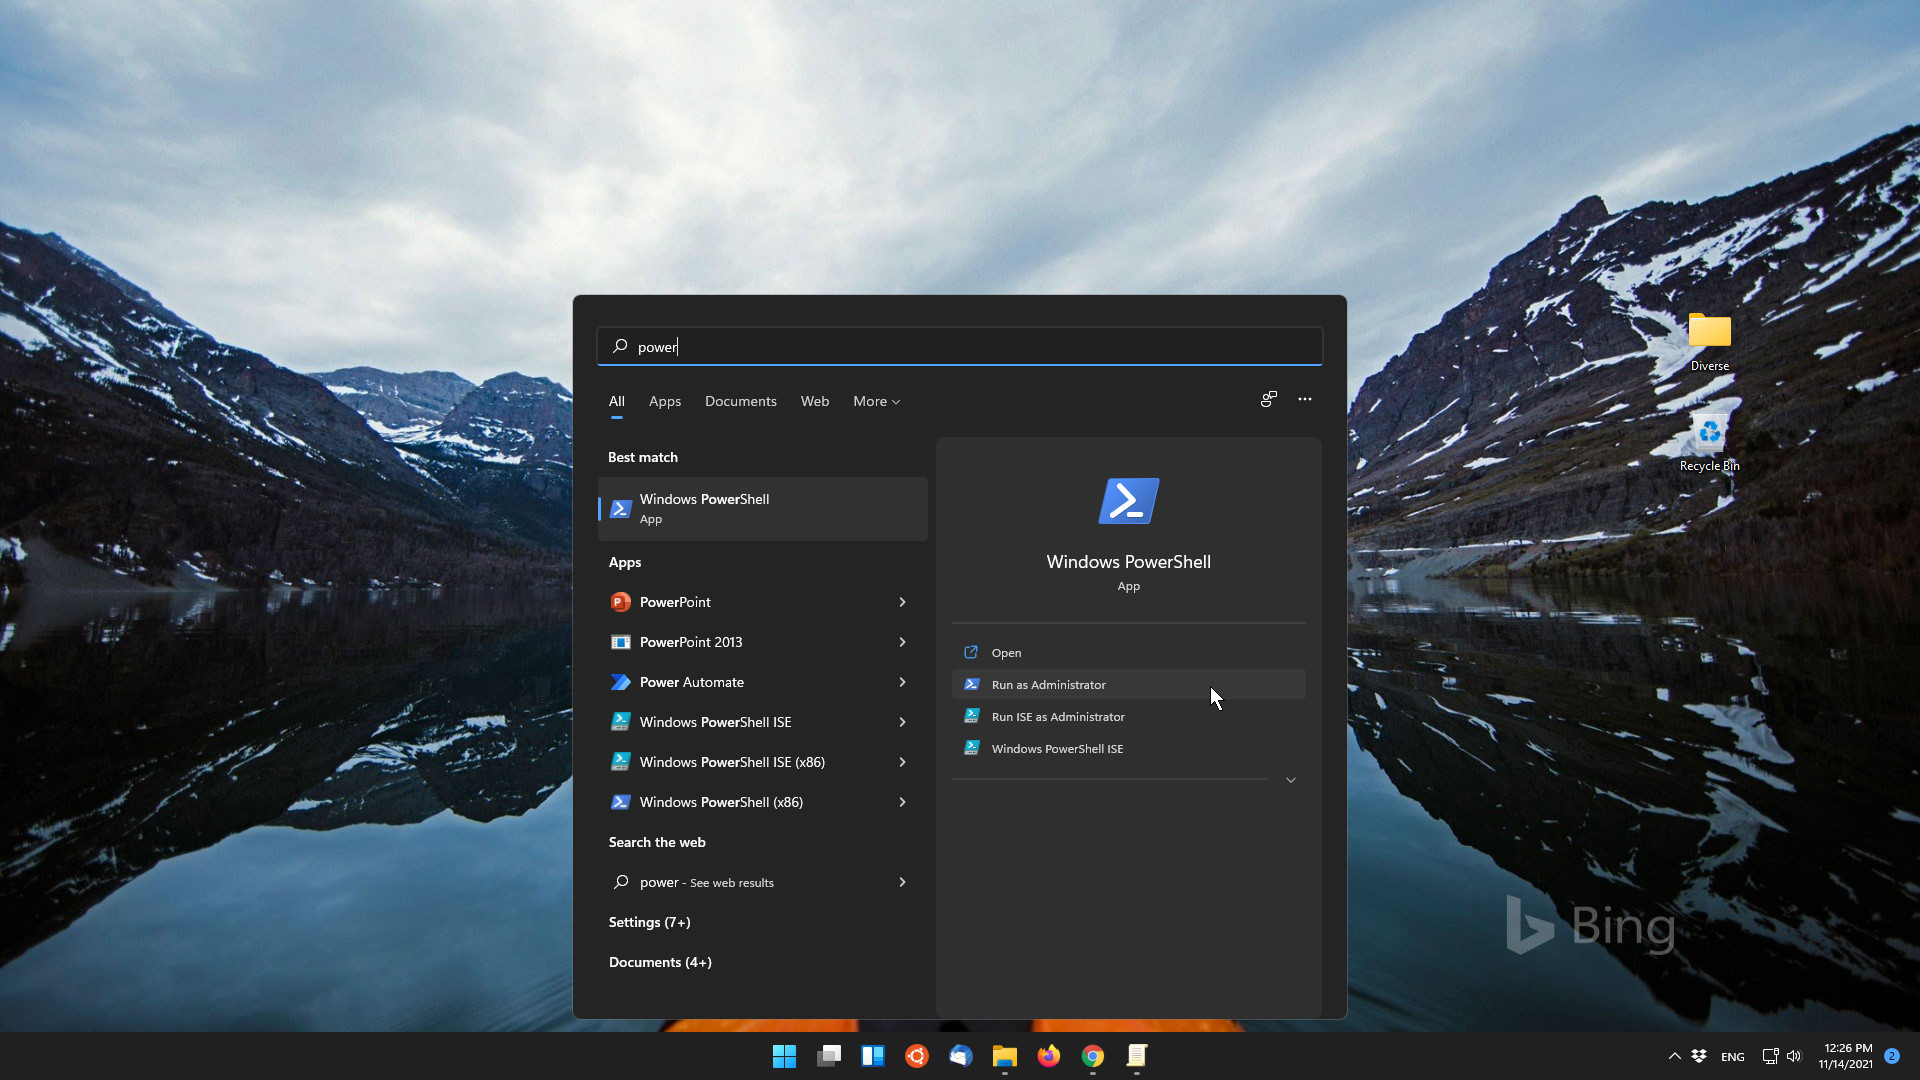1920x1080 pixels.
Task: Click the web search magnifier icon
Action: pos(621,882)
